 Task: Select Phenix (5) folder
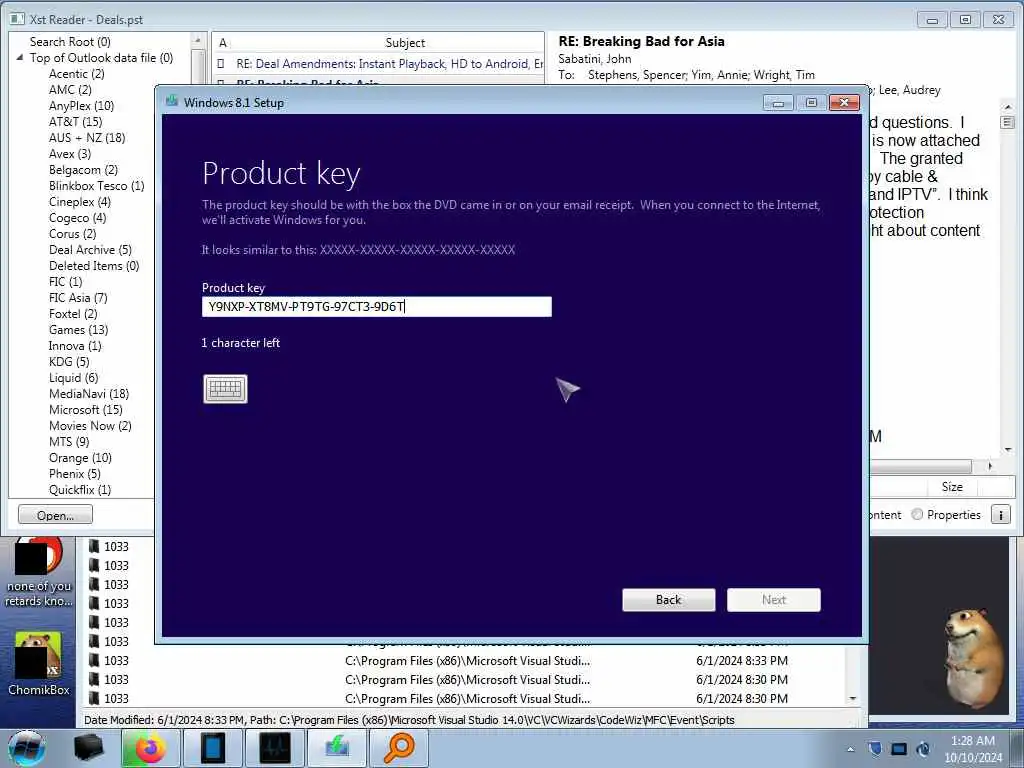(74, 473)
